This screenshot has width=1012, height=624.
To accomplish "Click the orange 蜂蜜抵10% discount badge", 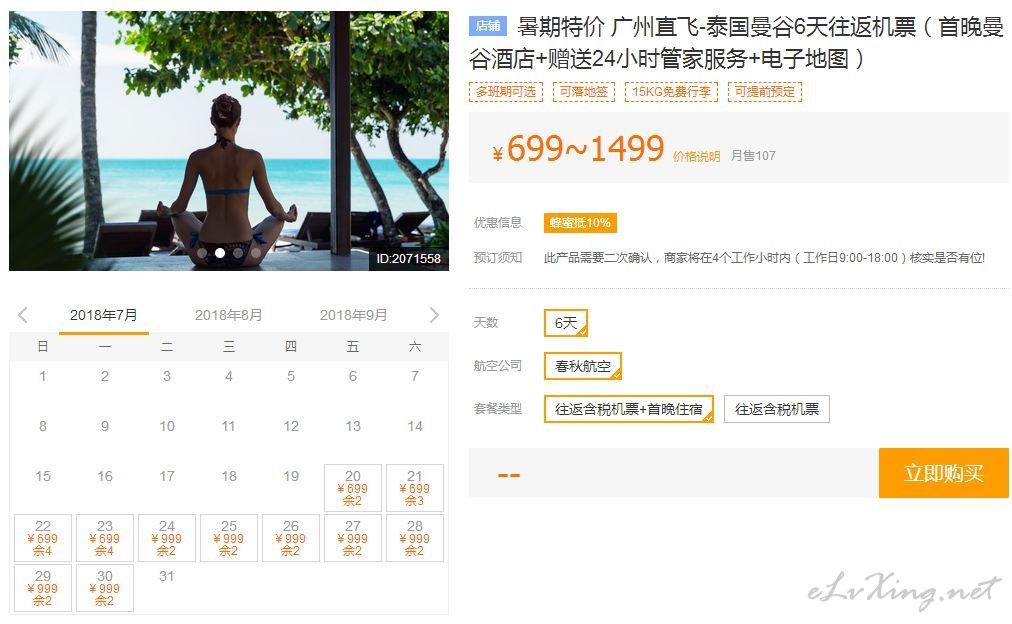I will (580, 223).
